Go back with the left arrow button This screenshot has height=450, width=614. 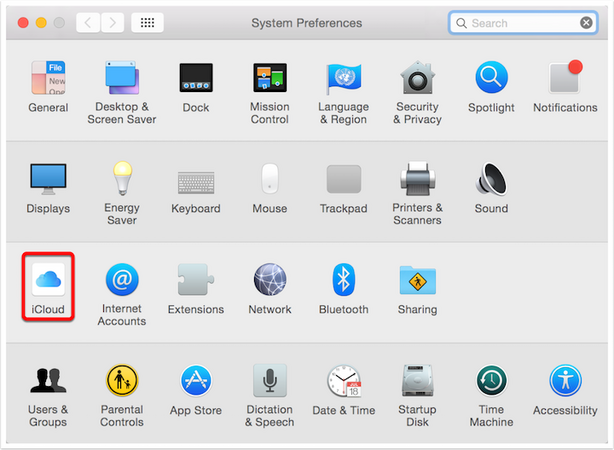pos(89,22)
